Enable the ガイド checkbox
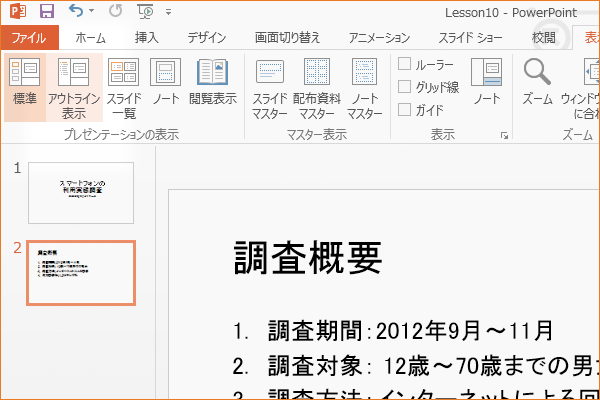Screen dimensions: 600x400 coord(404,109)
